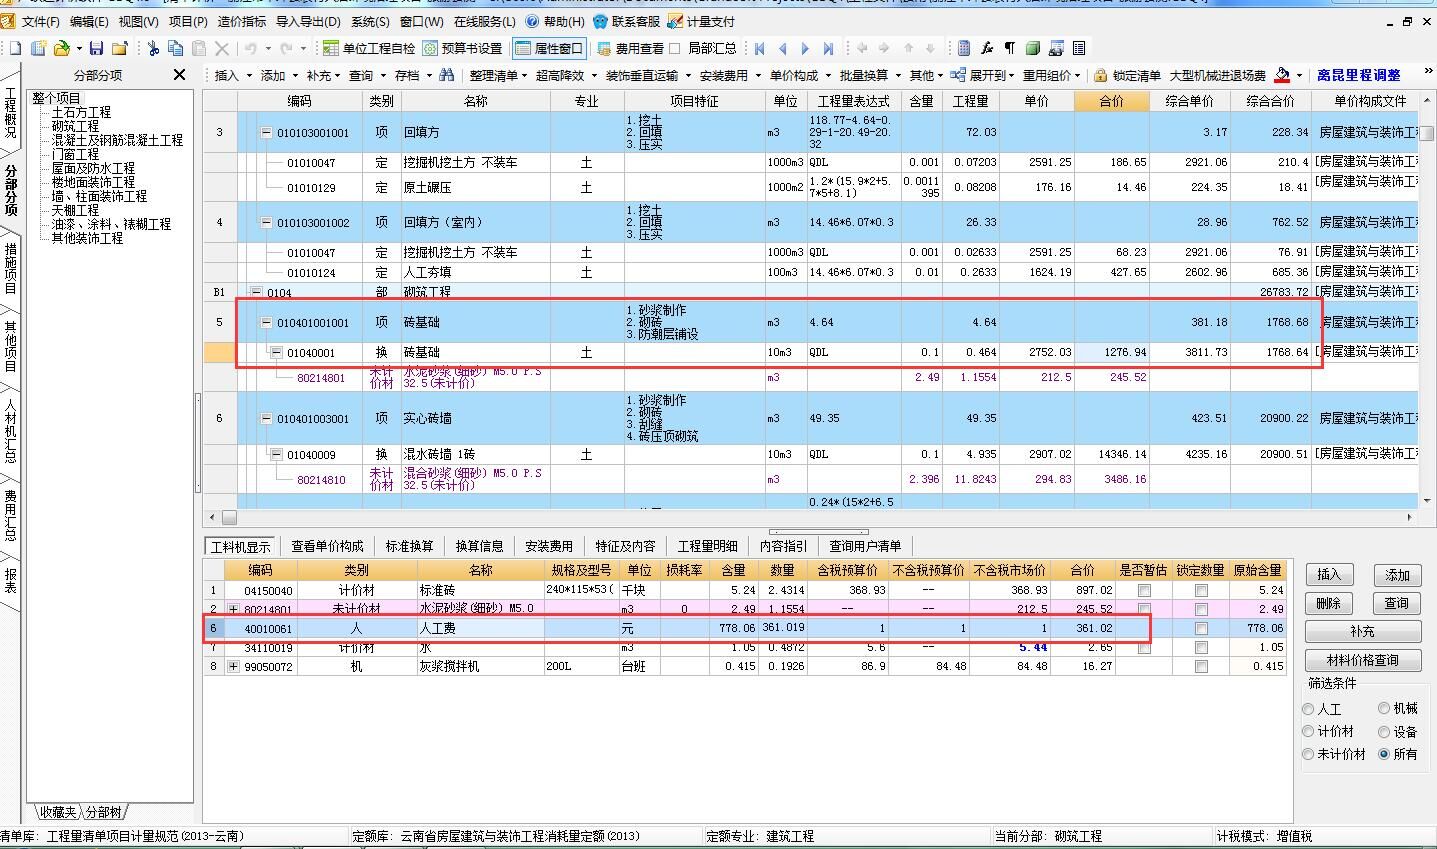Screen dimensions: 1437x849
Task: Click the 查询 button in right panel
Action: pos(1397,603)
